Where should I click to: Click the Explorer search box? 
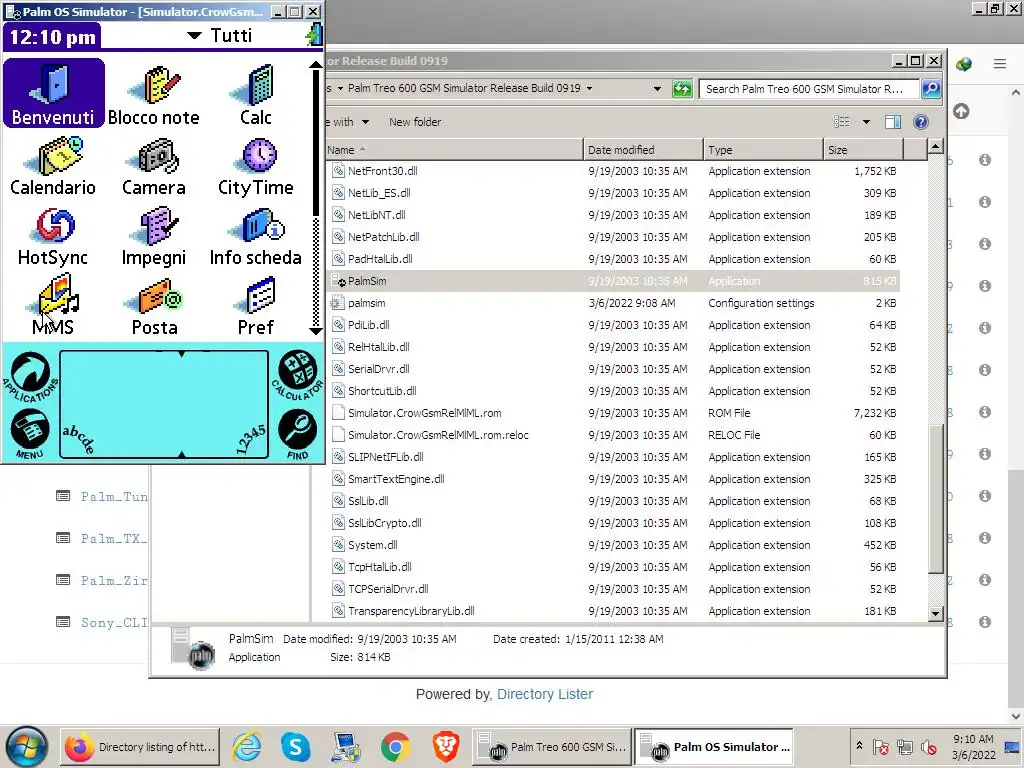808,89
